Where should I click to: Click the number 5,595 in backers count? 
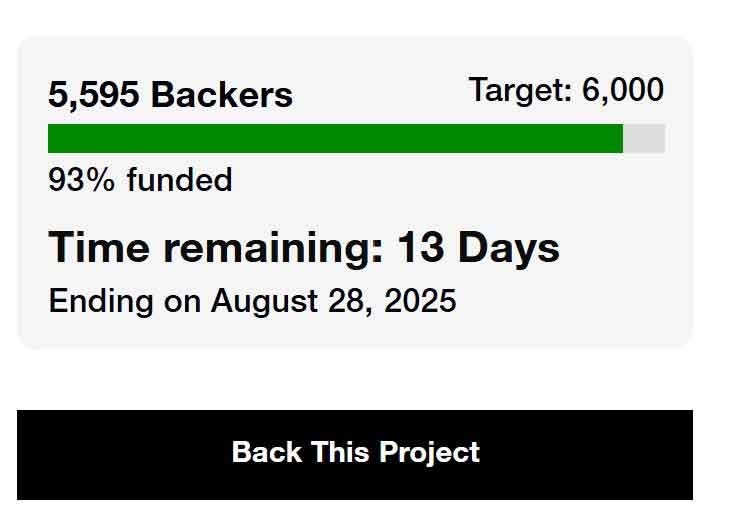[95, 95]
